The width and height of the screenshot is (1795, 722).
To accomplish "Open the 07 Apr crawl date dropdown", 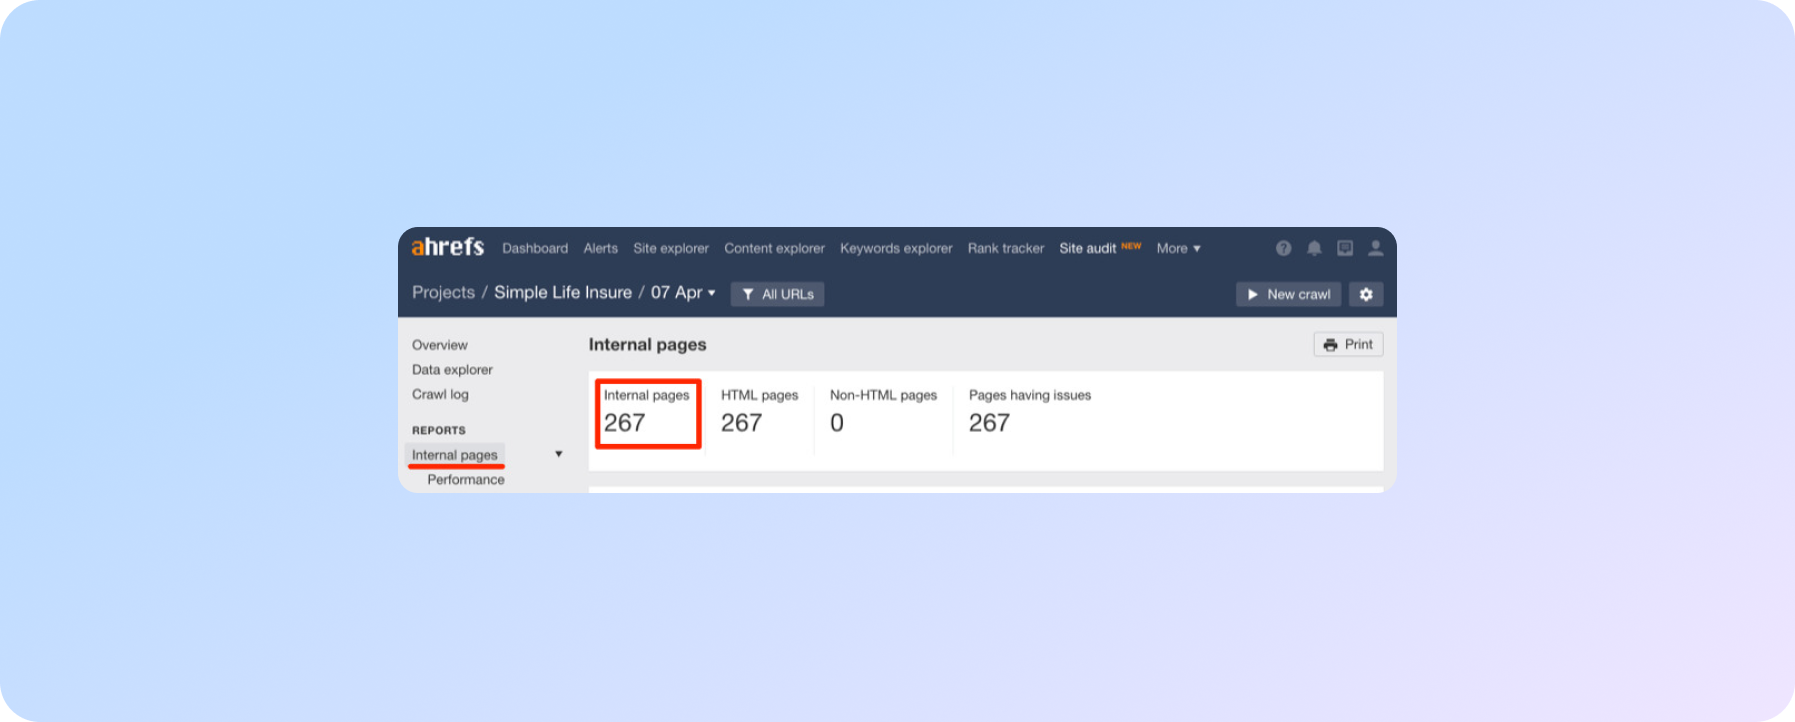I will click(x=683, y=293).
